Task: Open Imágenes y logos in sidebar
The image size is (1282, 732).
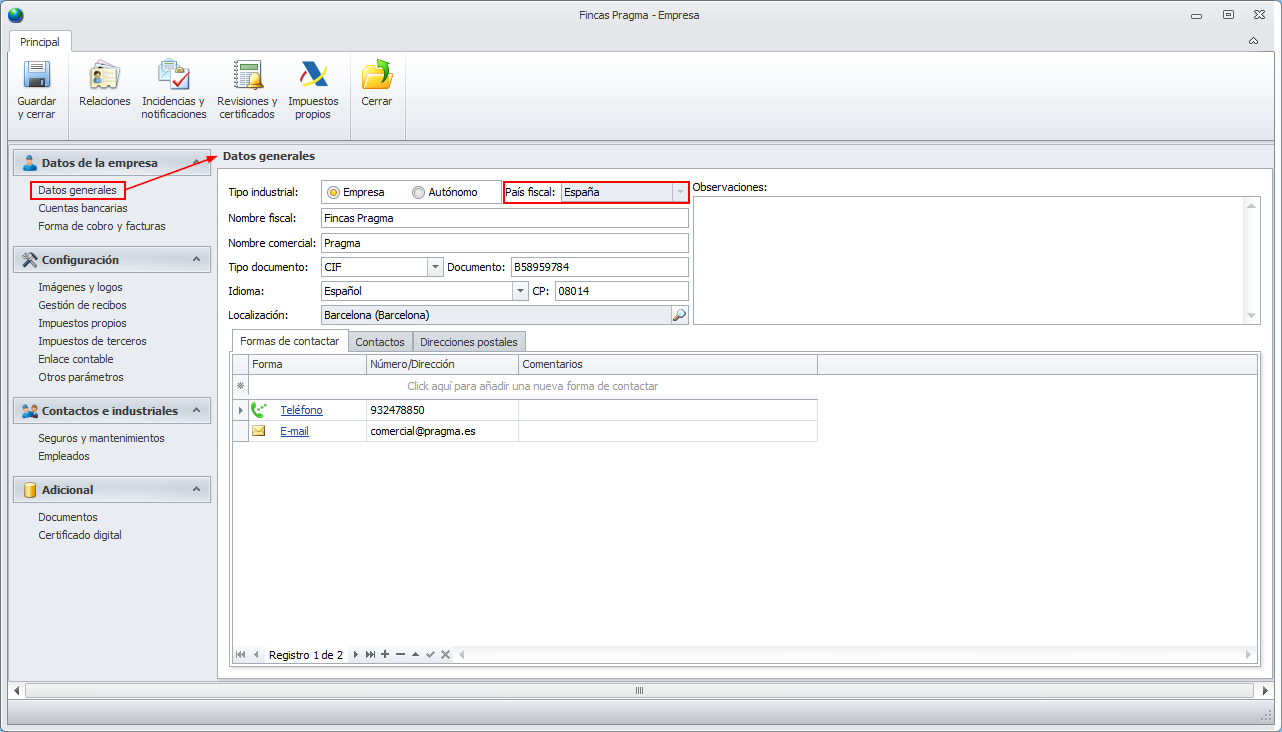Action: click(81, 287)
